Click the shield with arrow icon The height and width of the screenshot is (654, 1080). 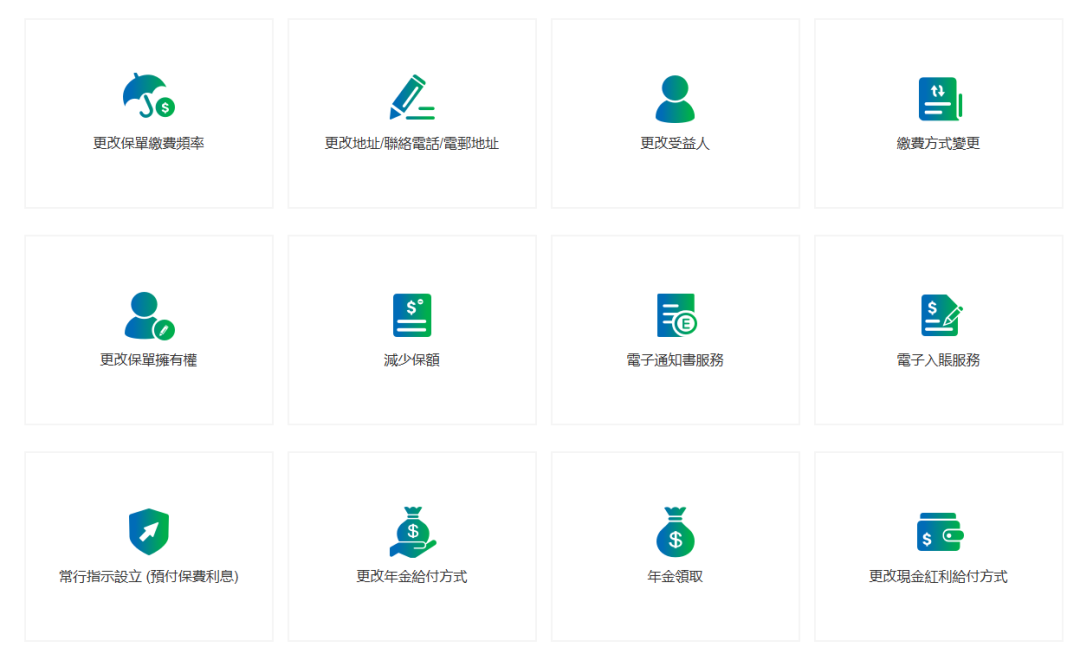click(x=148, y=531)
